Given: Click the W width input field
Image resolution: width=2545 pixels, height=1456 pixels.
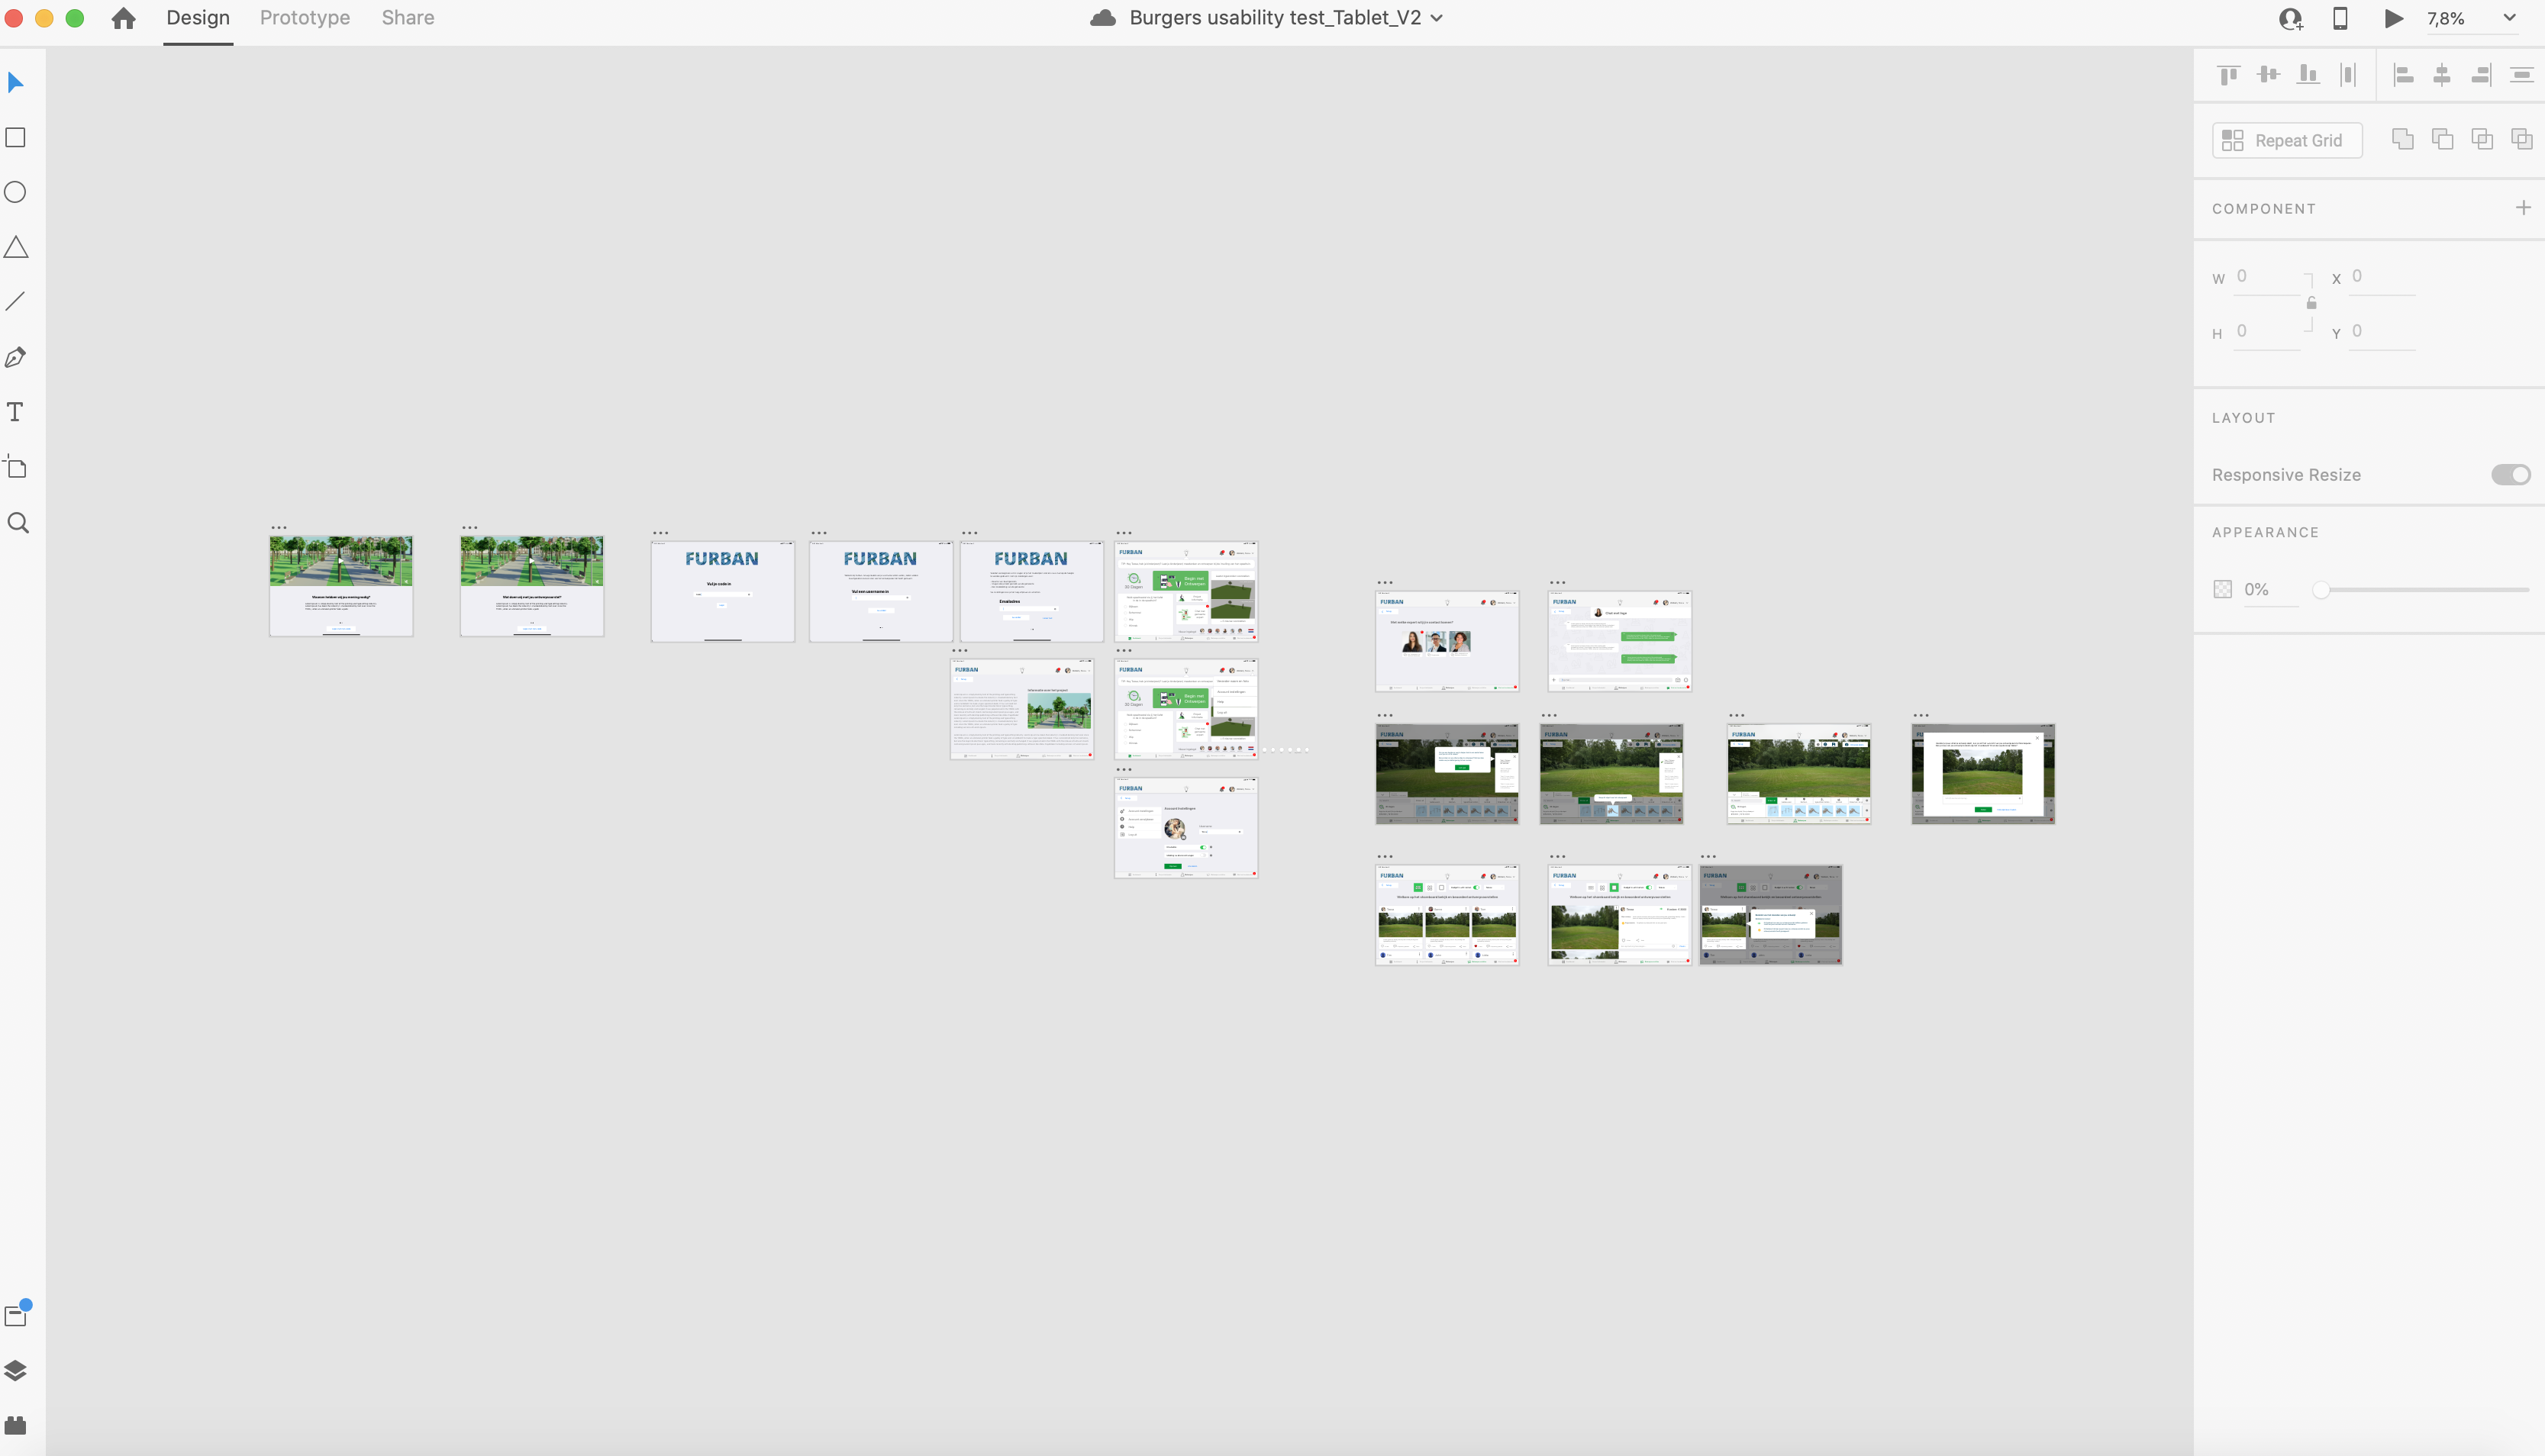Looking at the screenshot, I should tap(2267, 277).
